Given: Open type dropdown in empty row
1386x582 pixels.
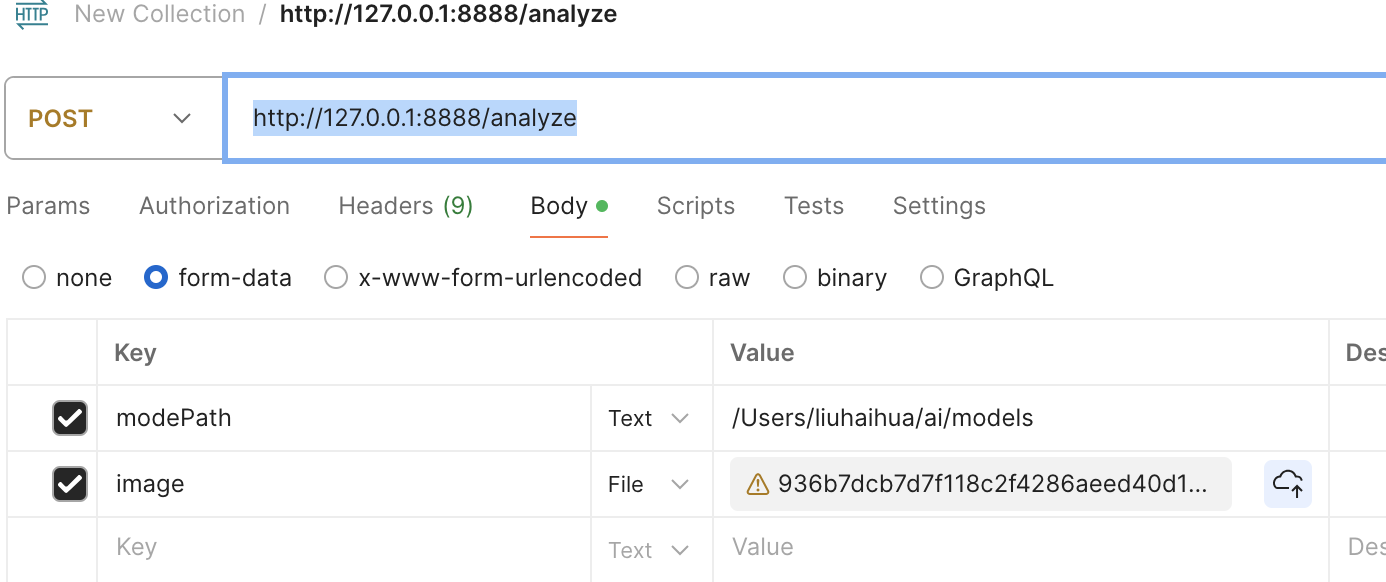Looking at the screenshot, I should (x=649, y=550).
